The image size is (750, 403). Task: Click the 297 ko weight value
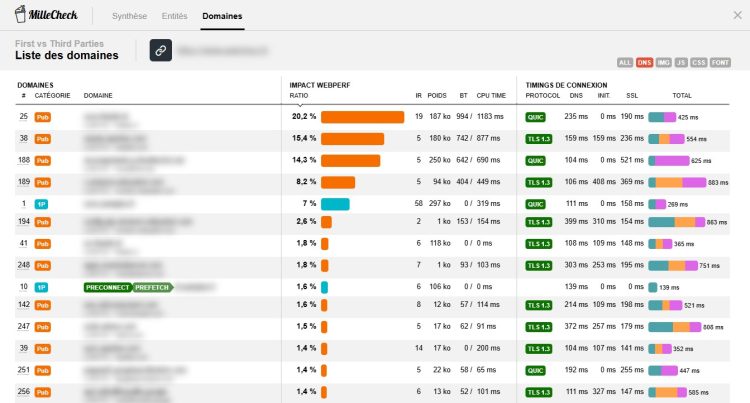point(440,203)
